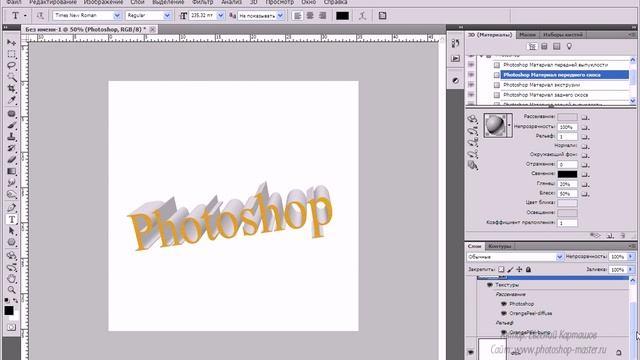Open the Фильтр menu

(202, 2)
